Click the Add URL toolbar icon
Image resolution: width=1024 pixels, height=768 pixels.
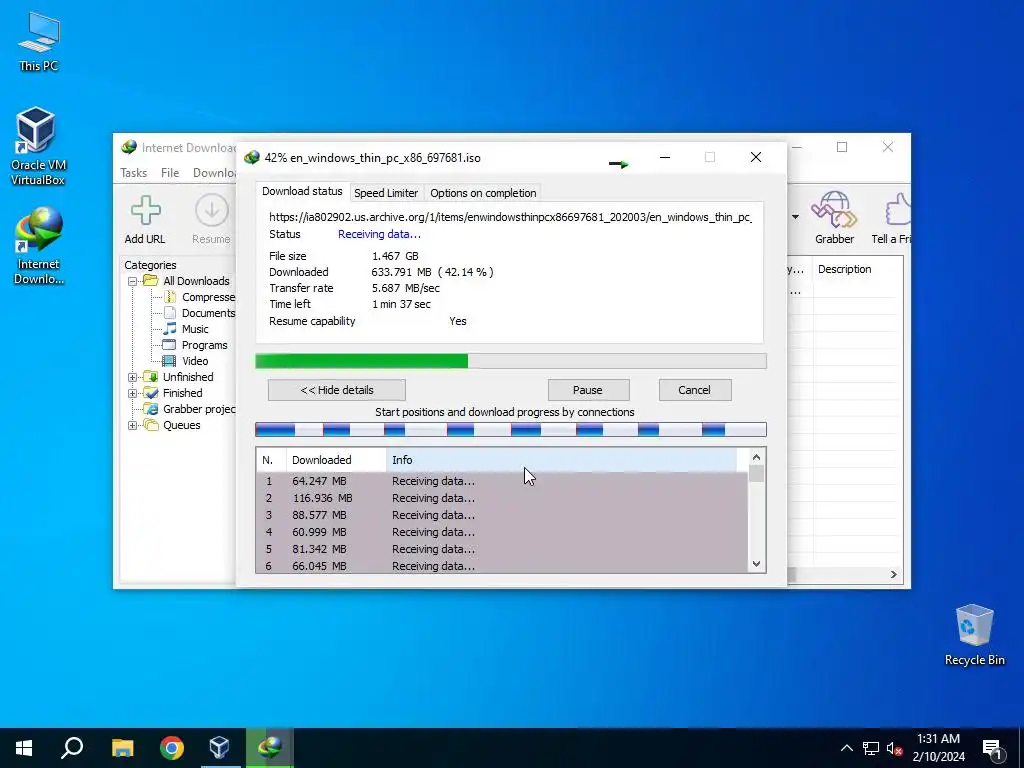(145, 220)
